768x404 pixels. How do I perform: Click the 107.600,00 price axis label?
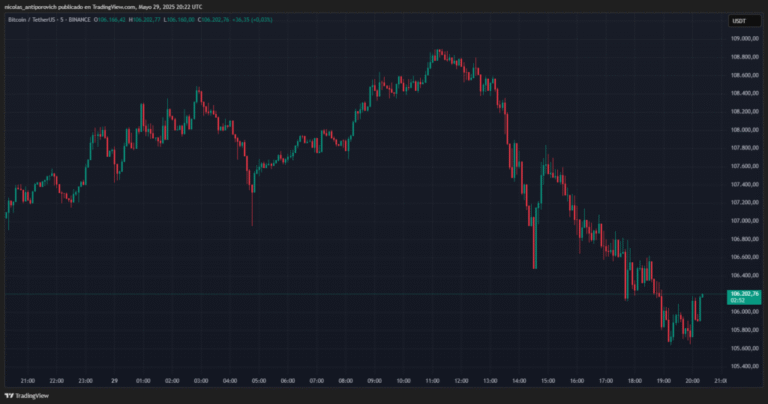click(x=744, y=166)
